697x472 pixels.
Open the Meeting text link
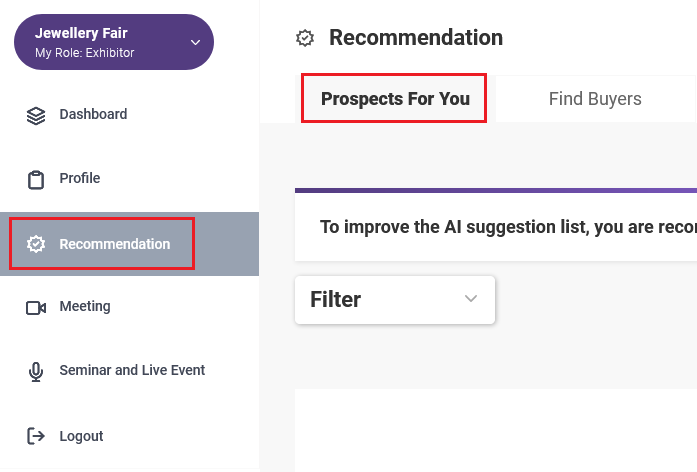(x=85, y=306)
